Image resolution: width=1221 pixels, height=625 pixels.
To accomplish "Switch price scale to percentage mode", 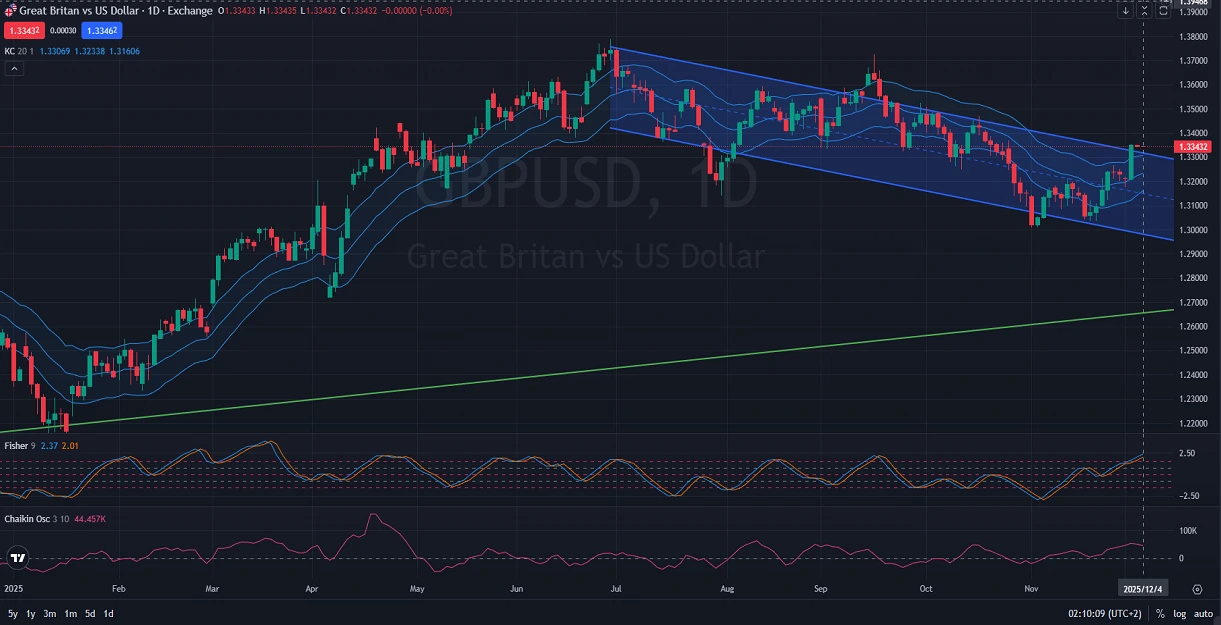I will [1161, 614].
